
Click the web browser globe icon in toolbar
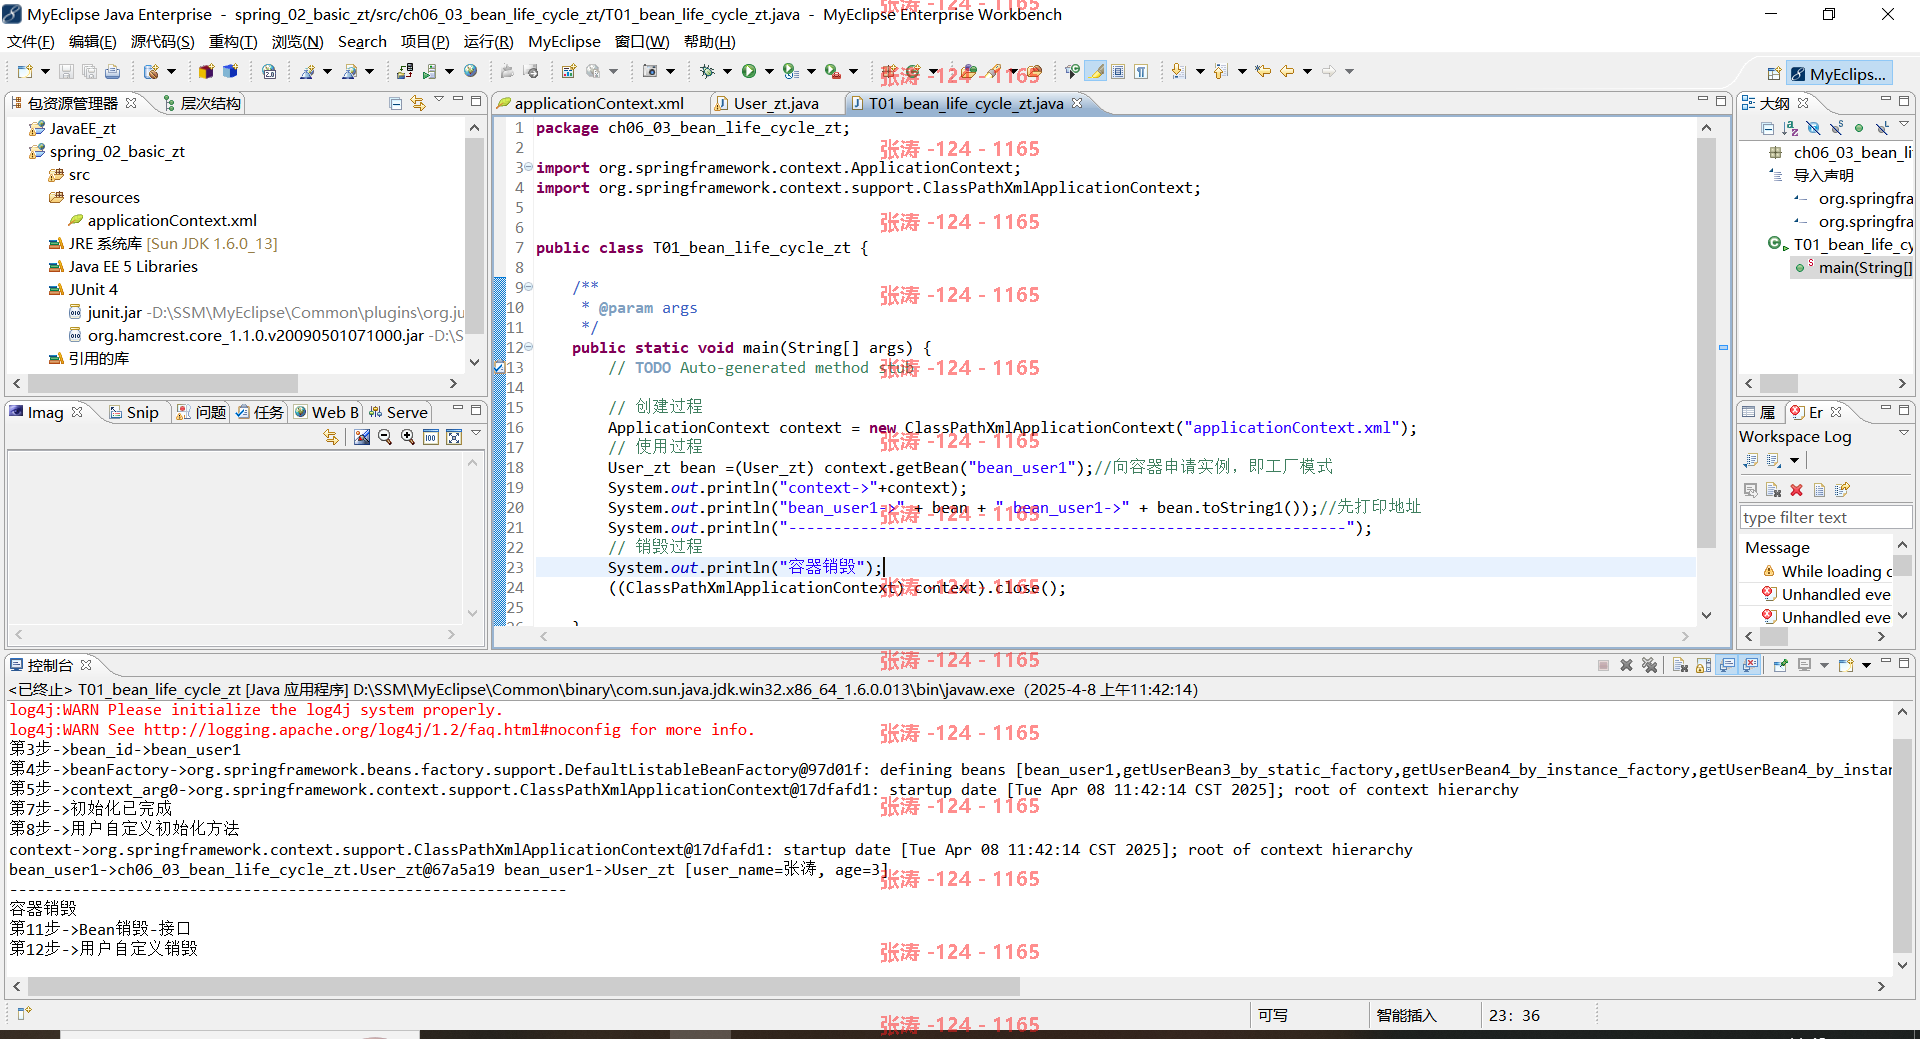[471, 71]
